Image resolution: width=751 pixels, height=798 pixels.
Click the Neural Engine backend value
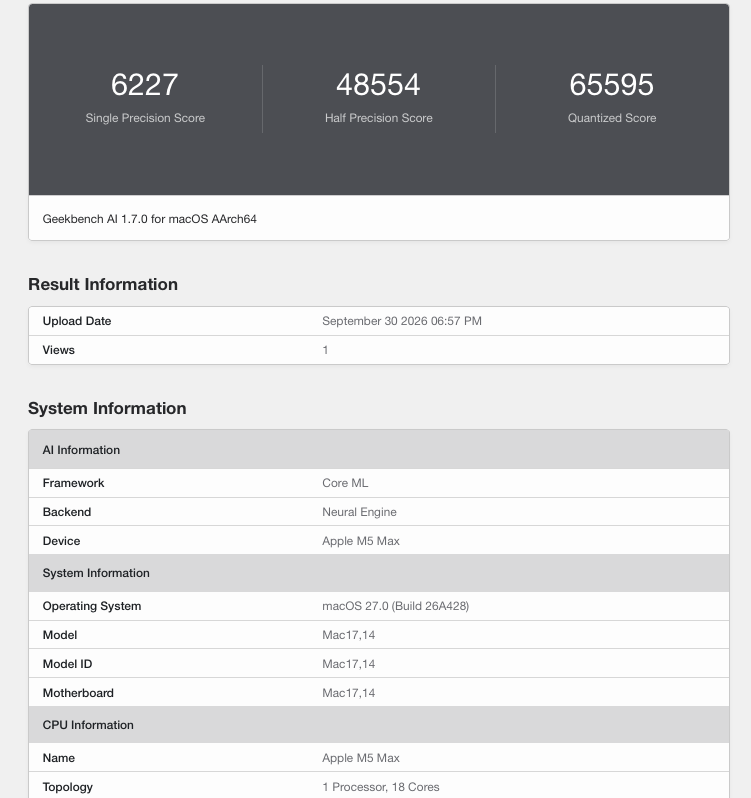coord(359,512)
